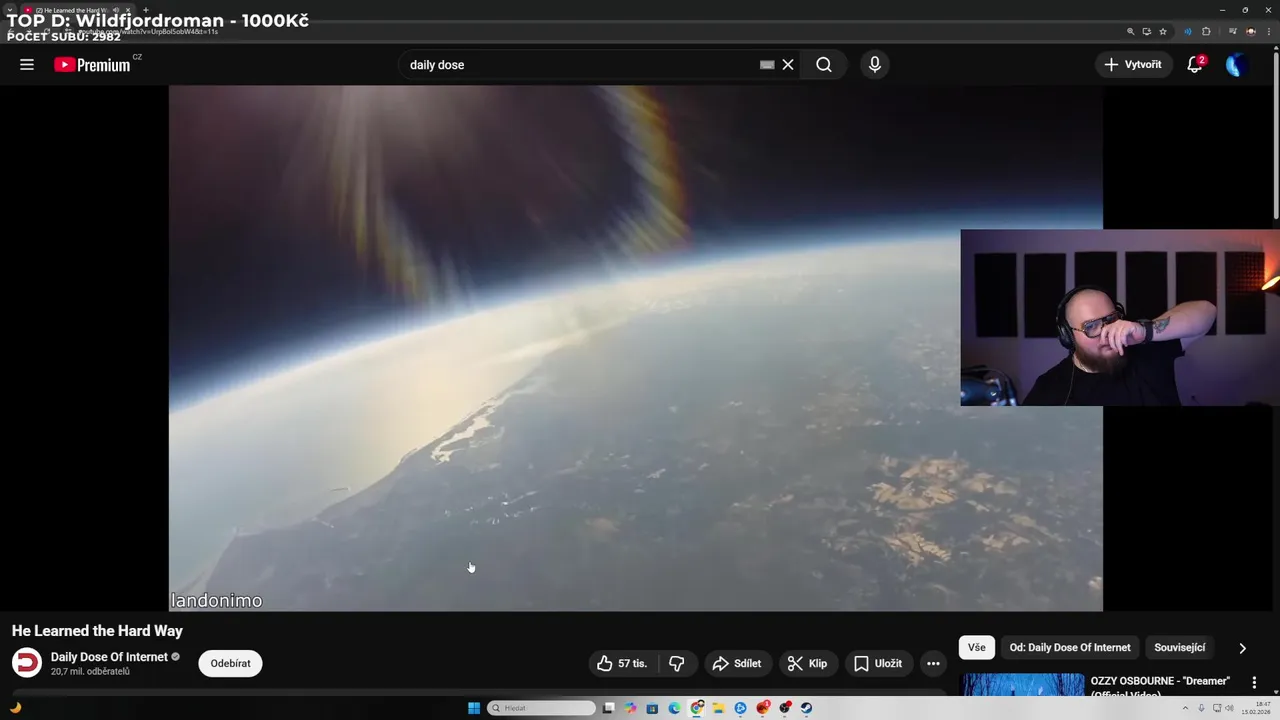Open the Windows Start menu

click(474, 708)
